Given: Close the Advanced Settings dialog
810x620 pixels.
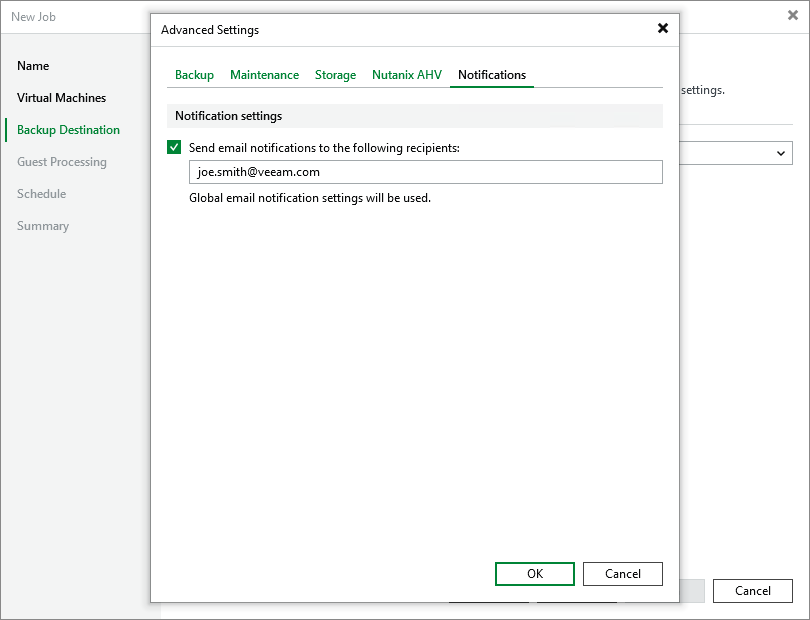Looking at the screenshot, I should tap(663, 29).
